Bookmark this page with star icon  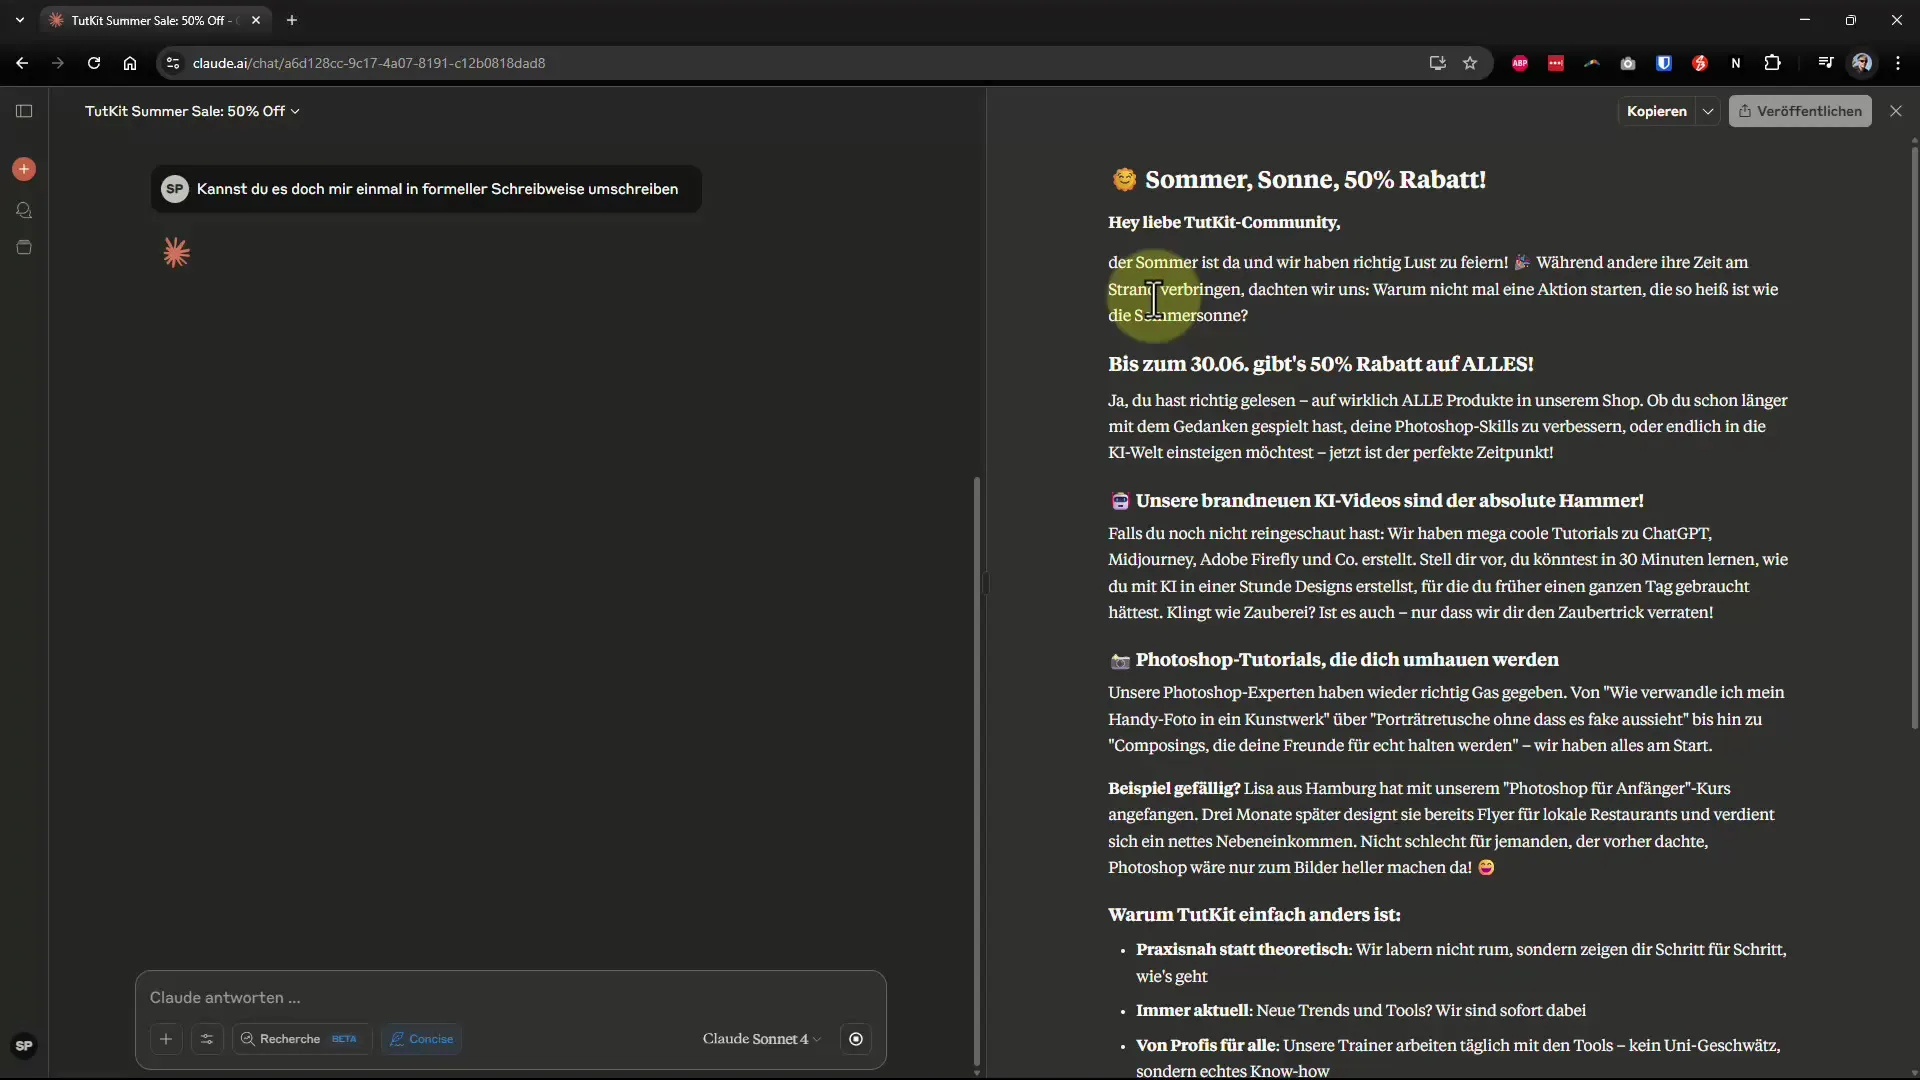[x=1470, y=63]
